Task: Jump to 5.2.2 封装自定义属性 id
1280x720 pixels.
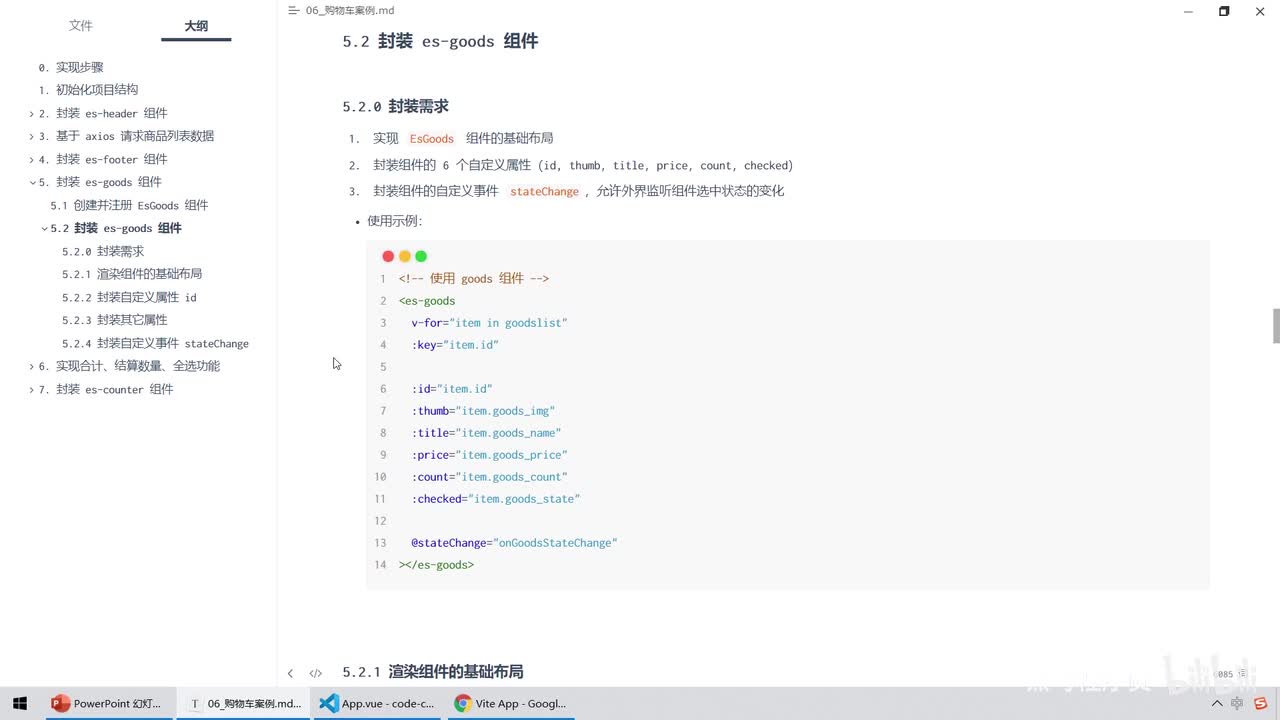Action: (129, 297)
